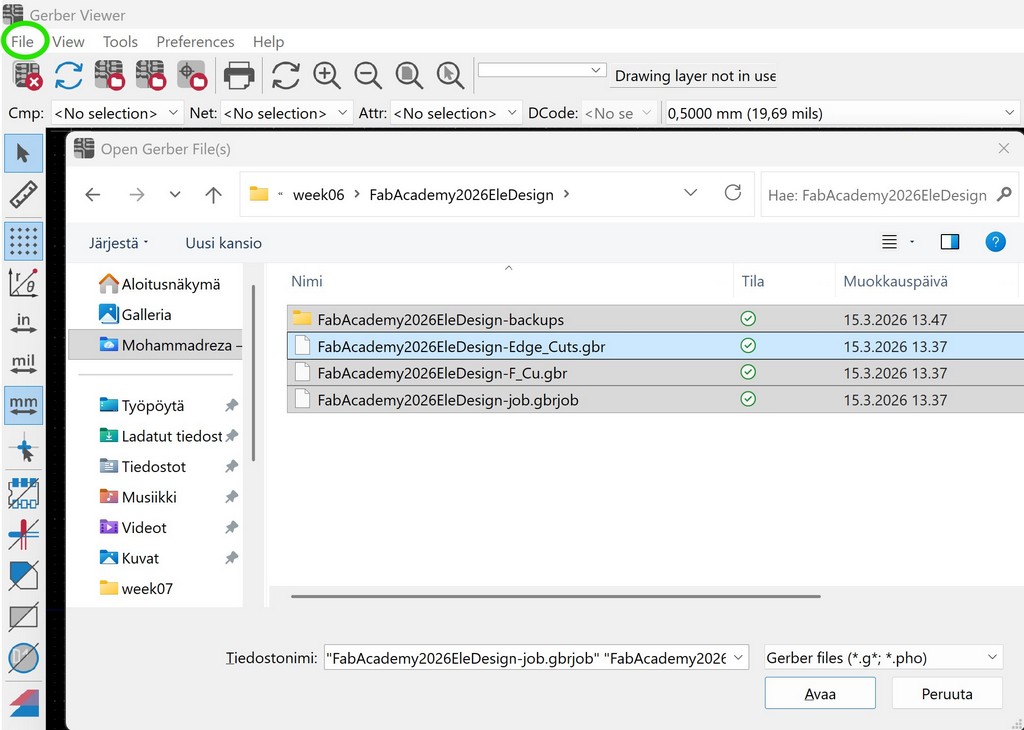
Task: Click the Avaa button
Action: pyautogui.click(x=820, y=693)
